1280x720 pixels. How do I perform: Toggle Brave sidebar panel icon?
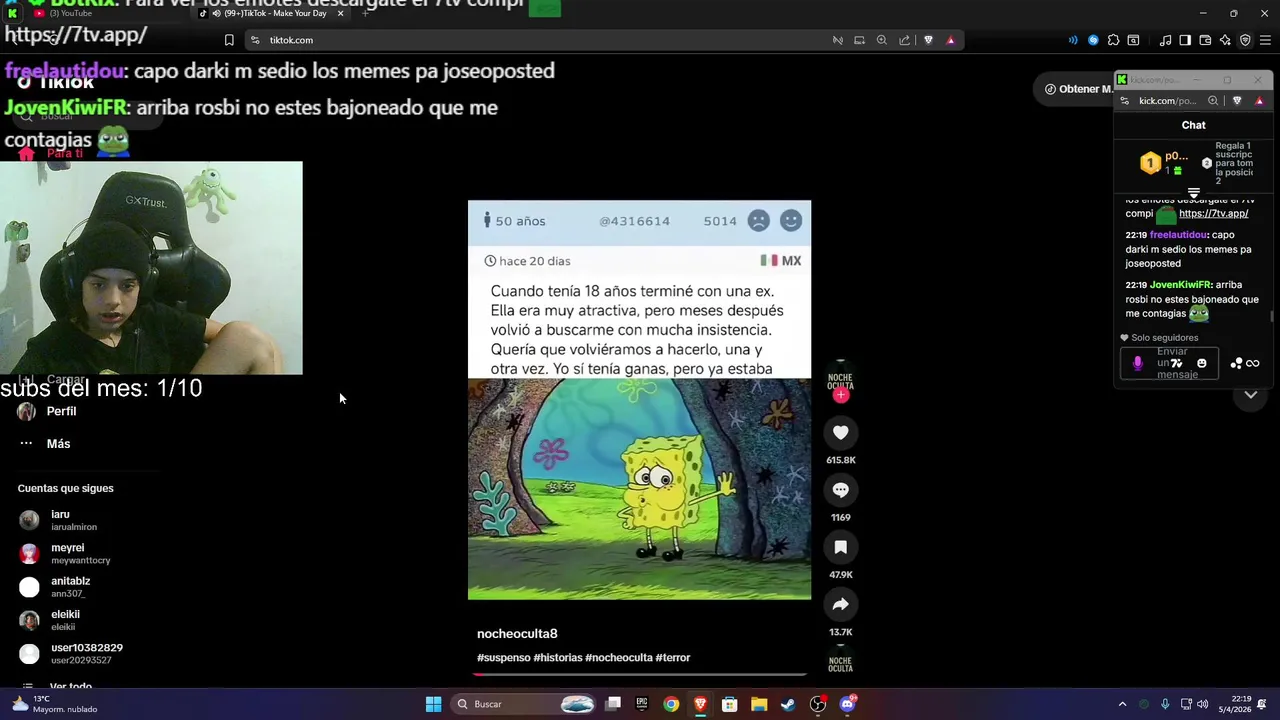1185,40
